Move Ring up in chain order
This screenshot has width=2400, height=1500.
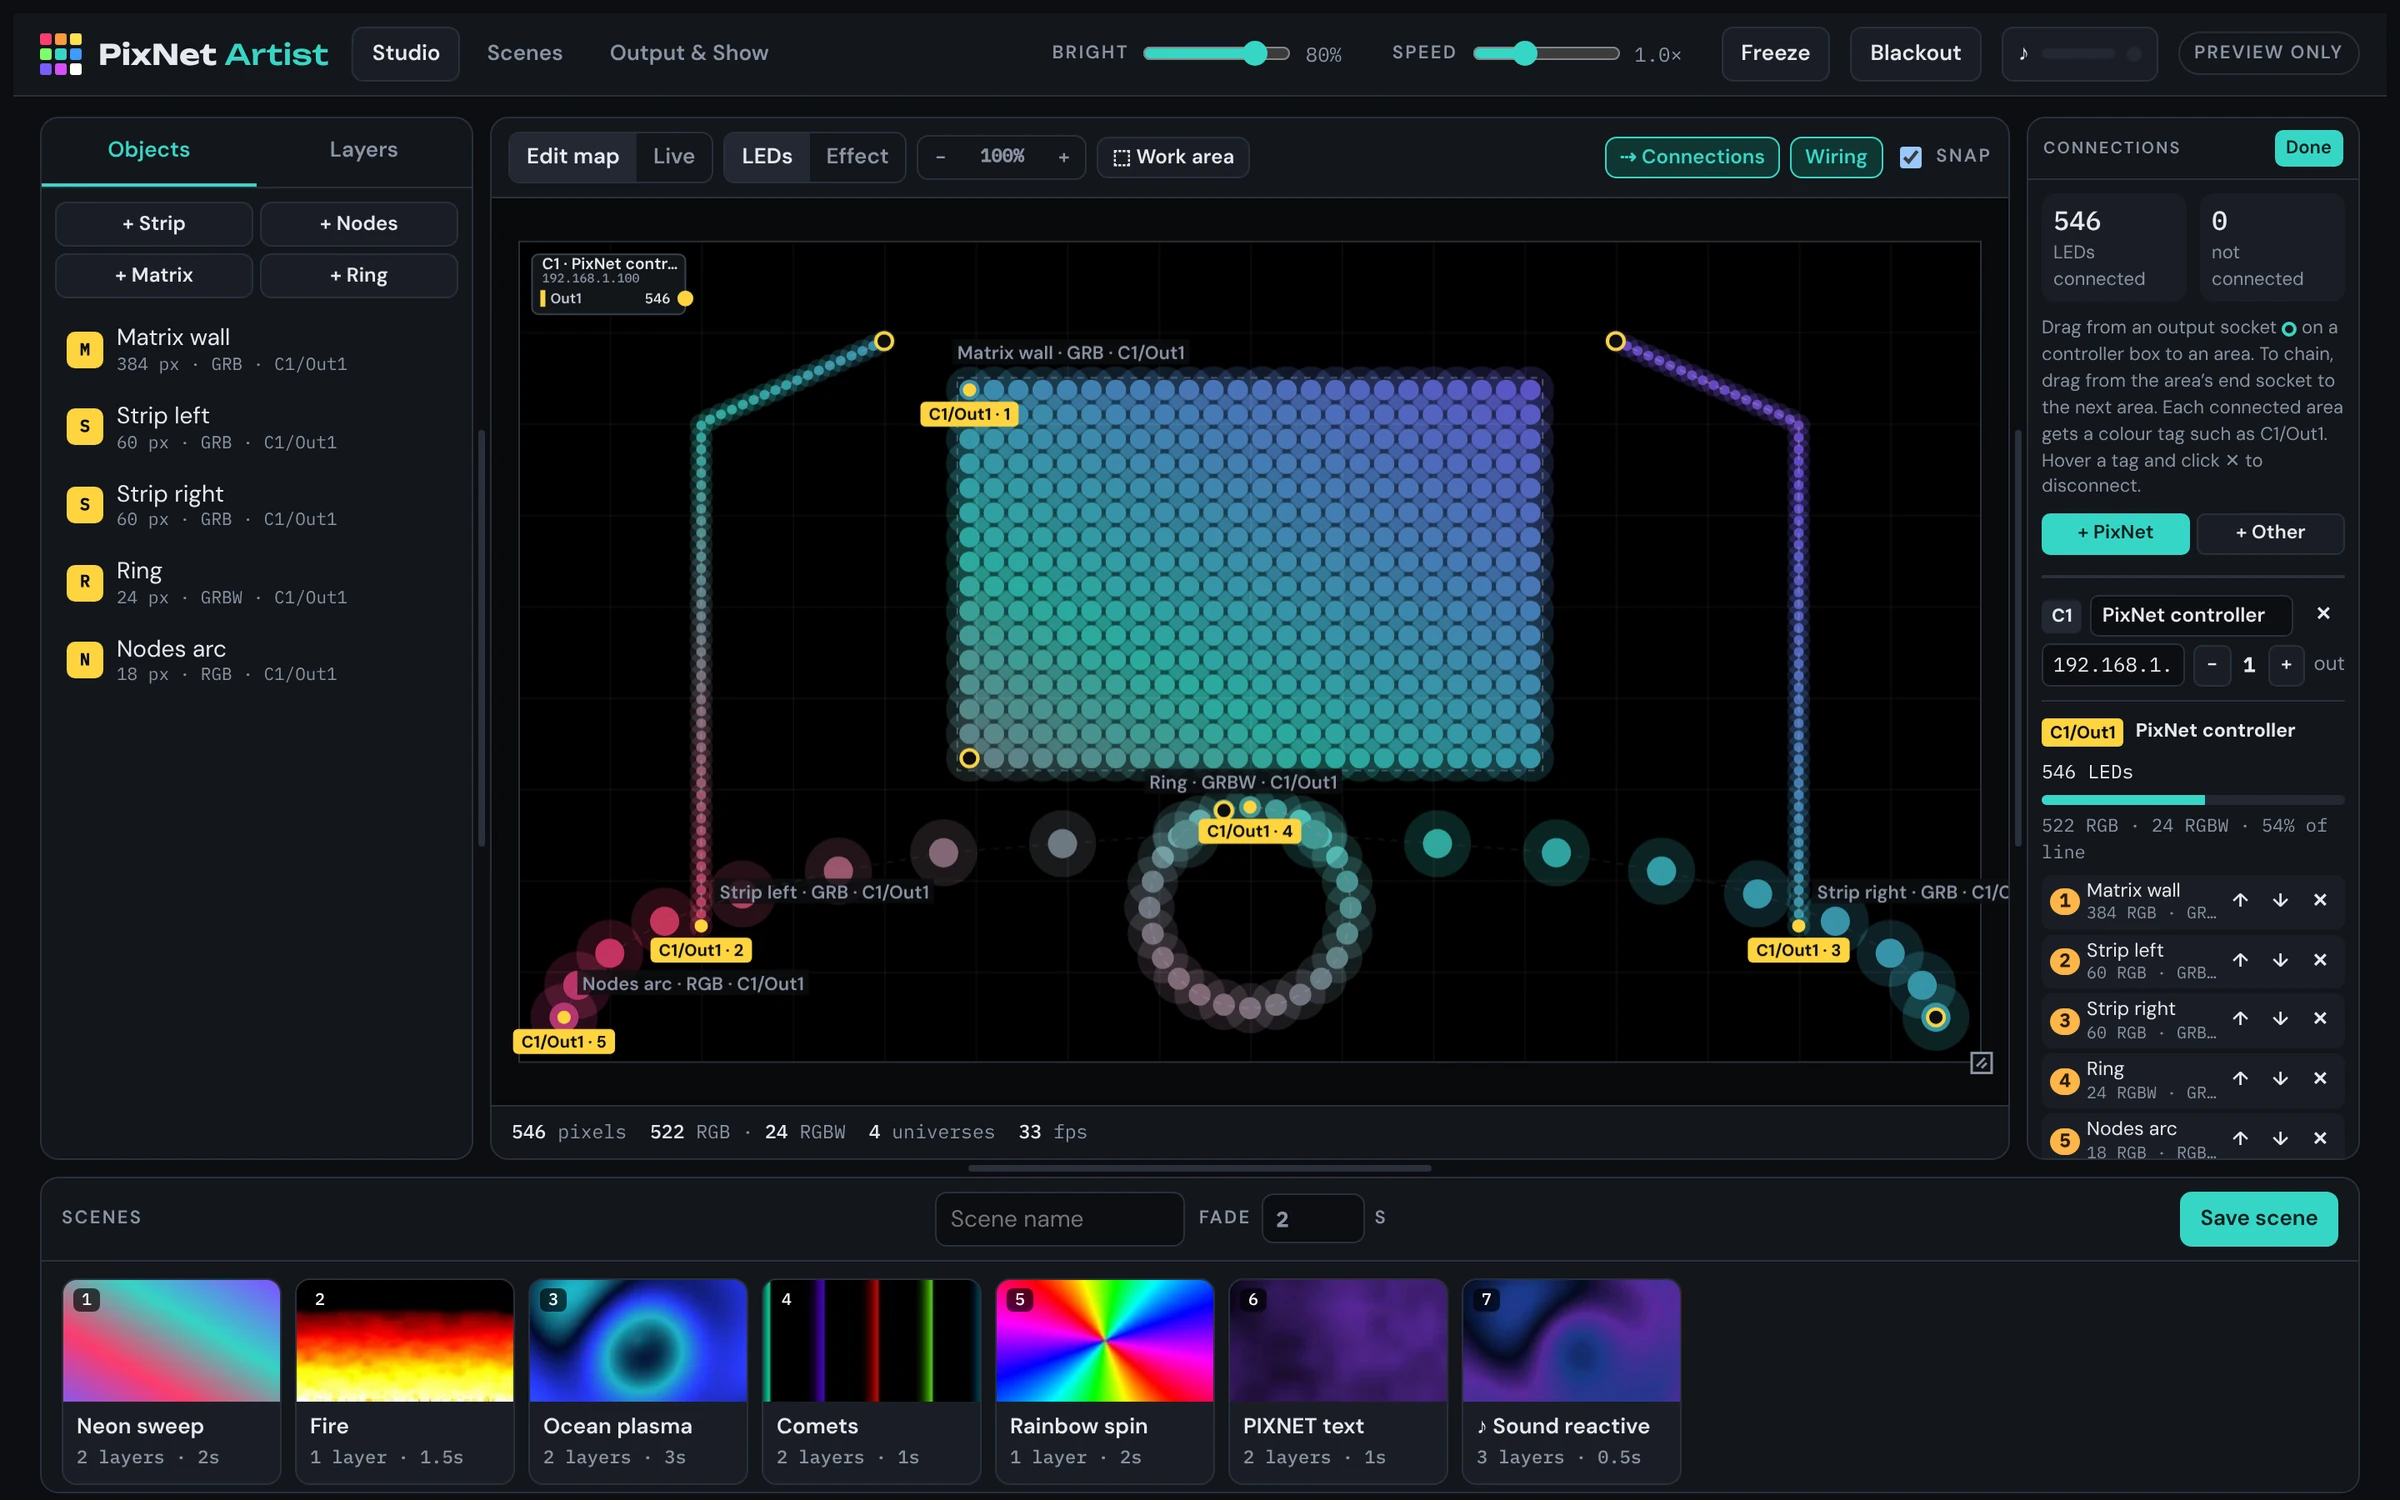pyautogui.click(x=2240, y=1078)
